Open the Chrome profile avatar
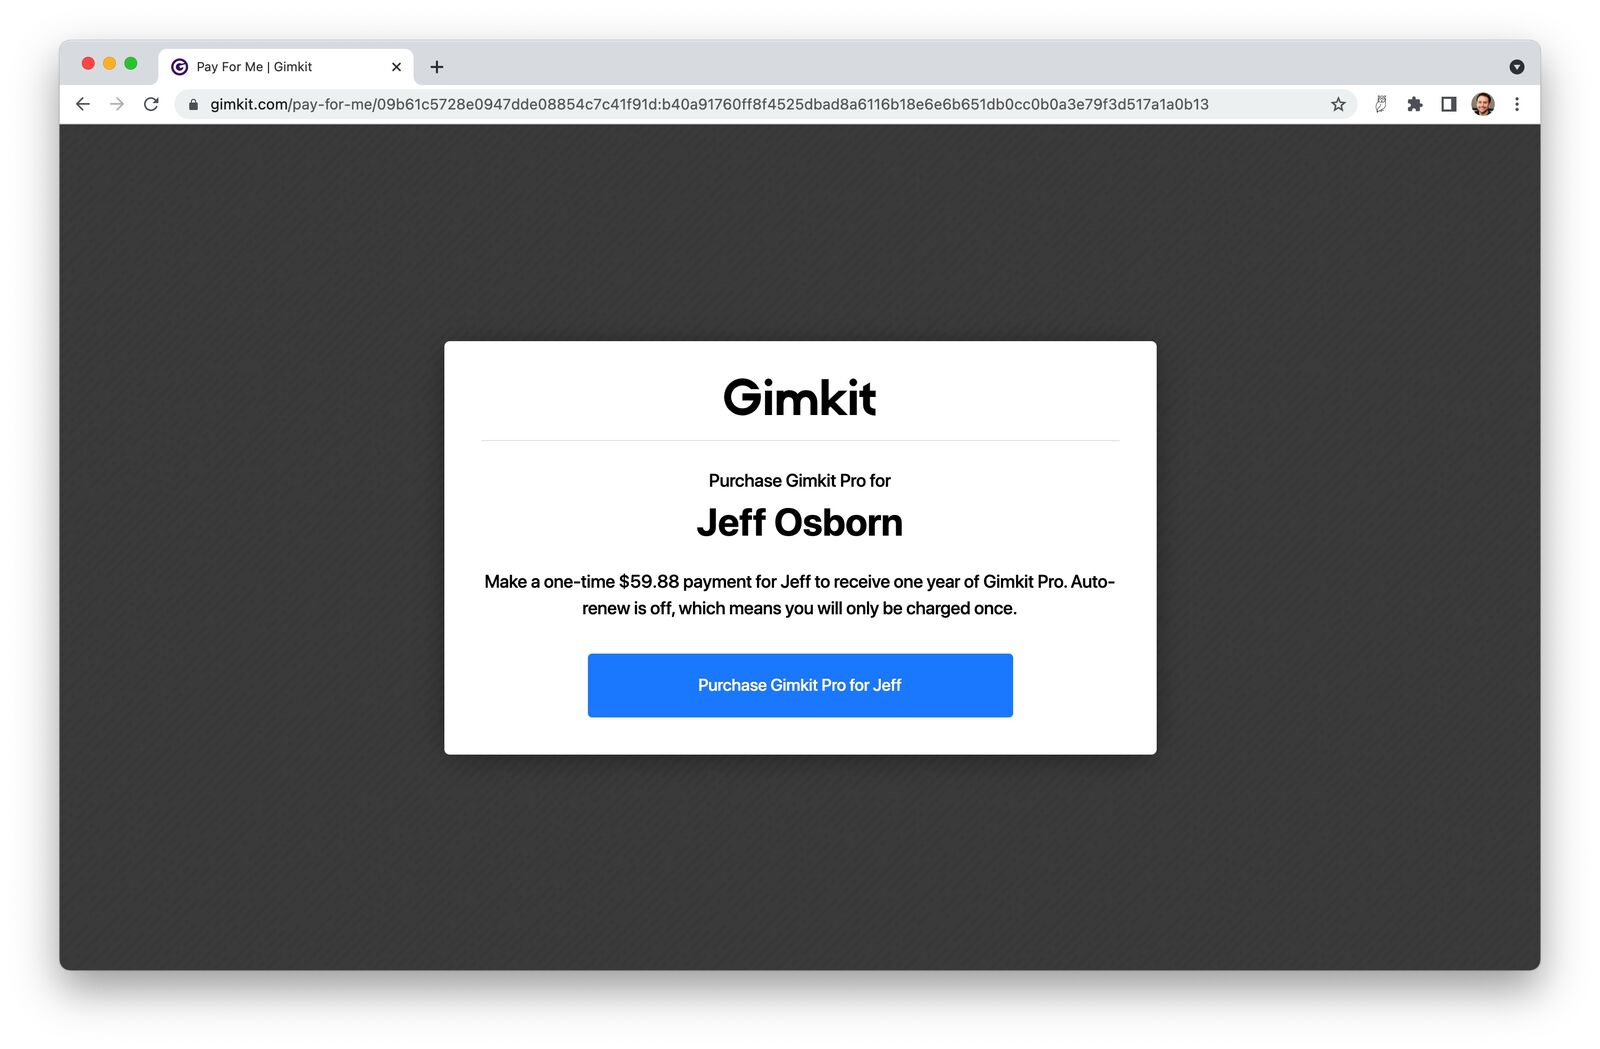1600x1049 pixels. 1483,104
